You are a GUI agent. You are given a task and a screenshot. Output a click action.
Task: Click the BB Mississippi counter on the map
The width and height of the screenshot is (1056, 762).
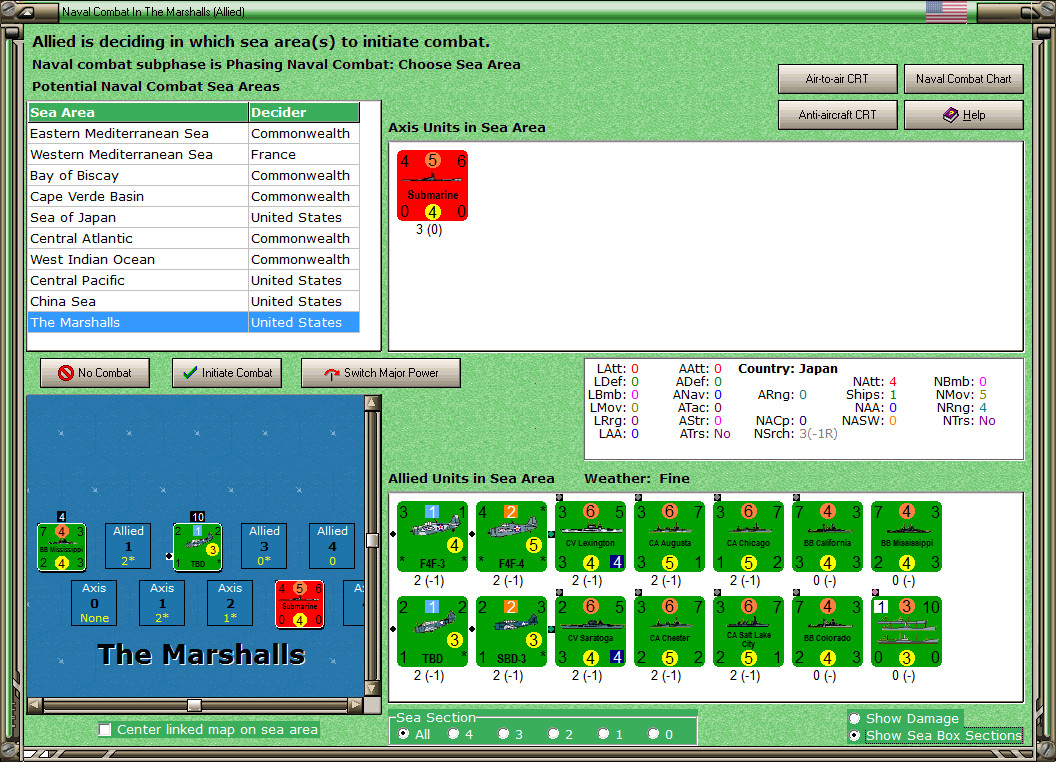[x=61, y=547]
